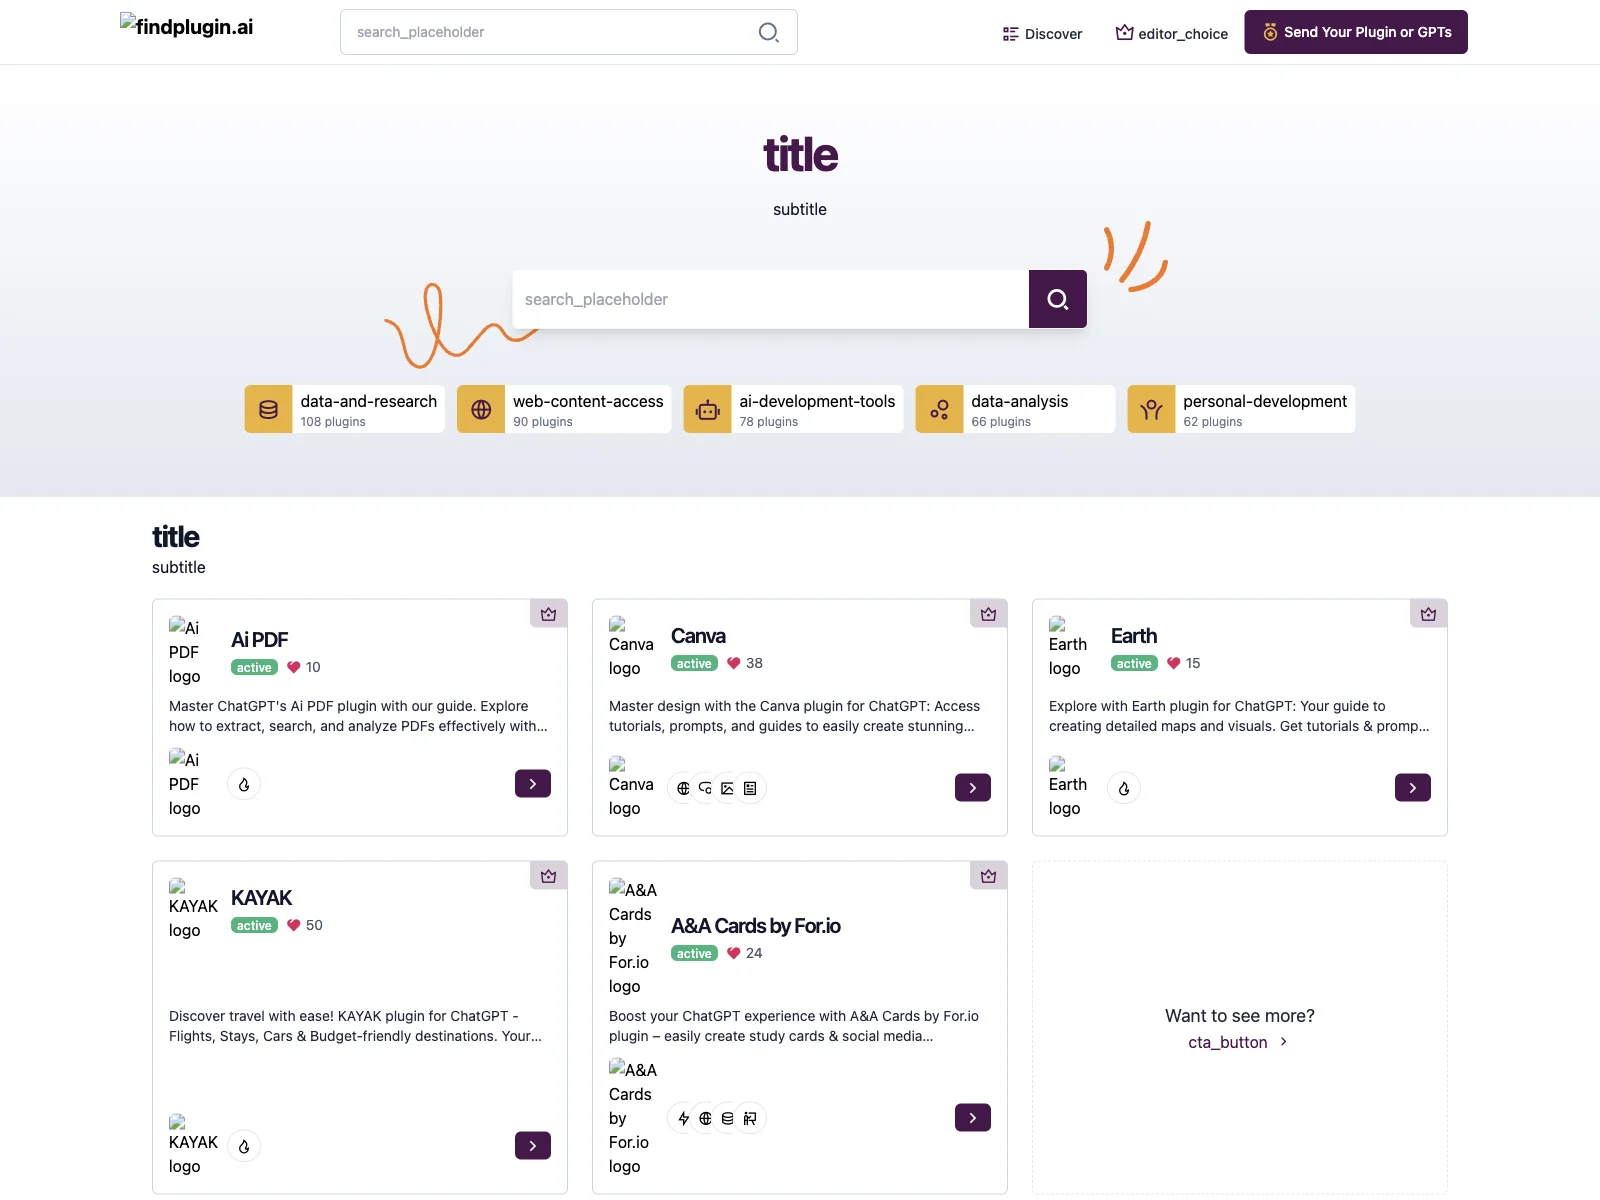The image size is (1600, 1200).
Task: Open the Ai PDF title link
Action: point(260,640)
